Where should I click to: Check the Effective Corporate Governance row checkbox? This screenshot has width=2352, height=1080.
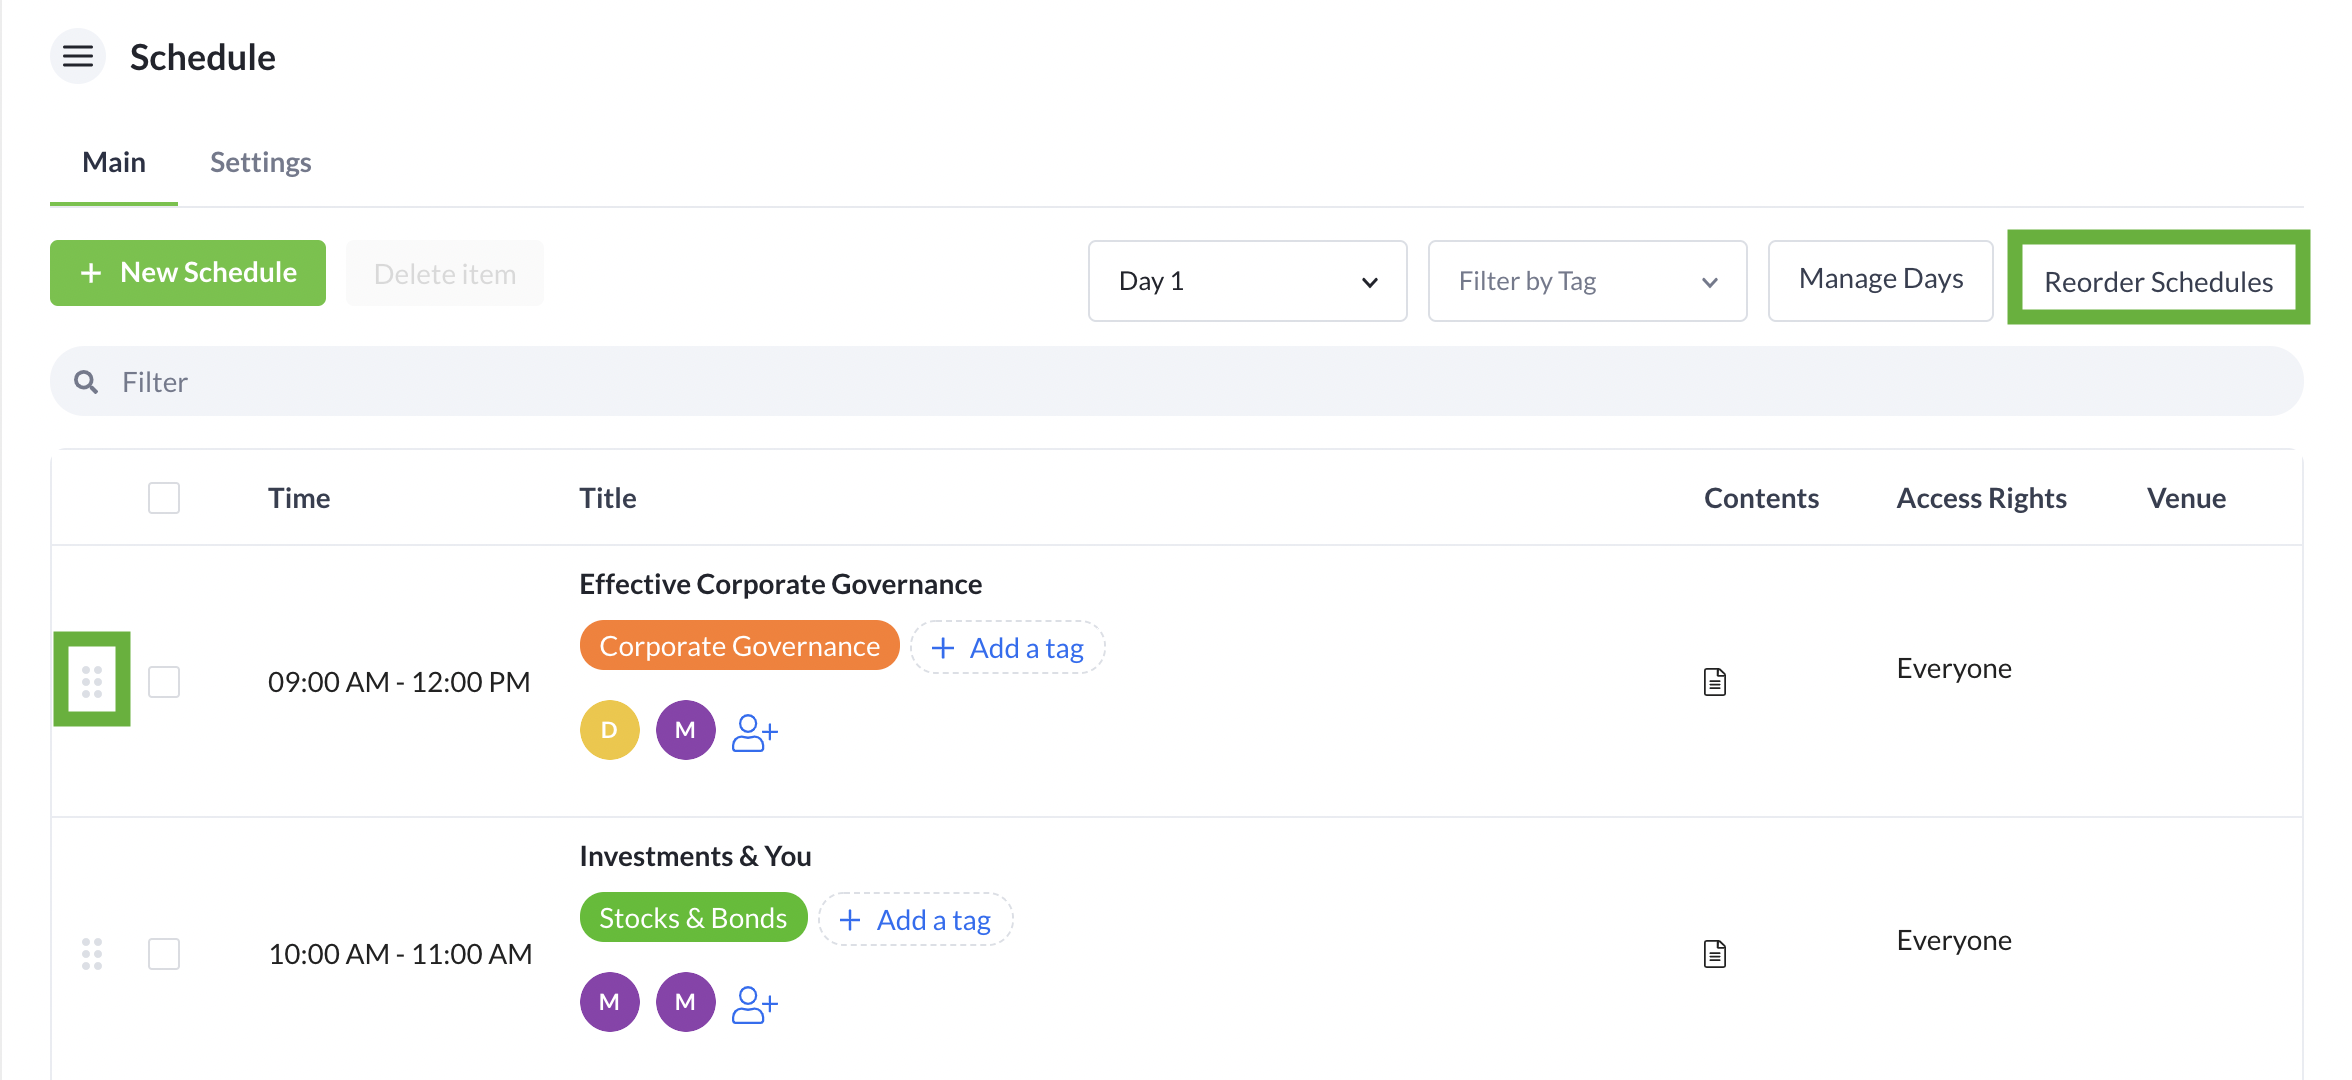(x=164, y=682)
